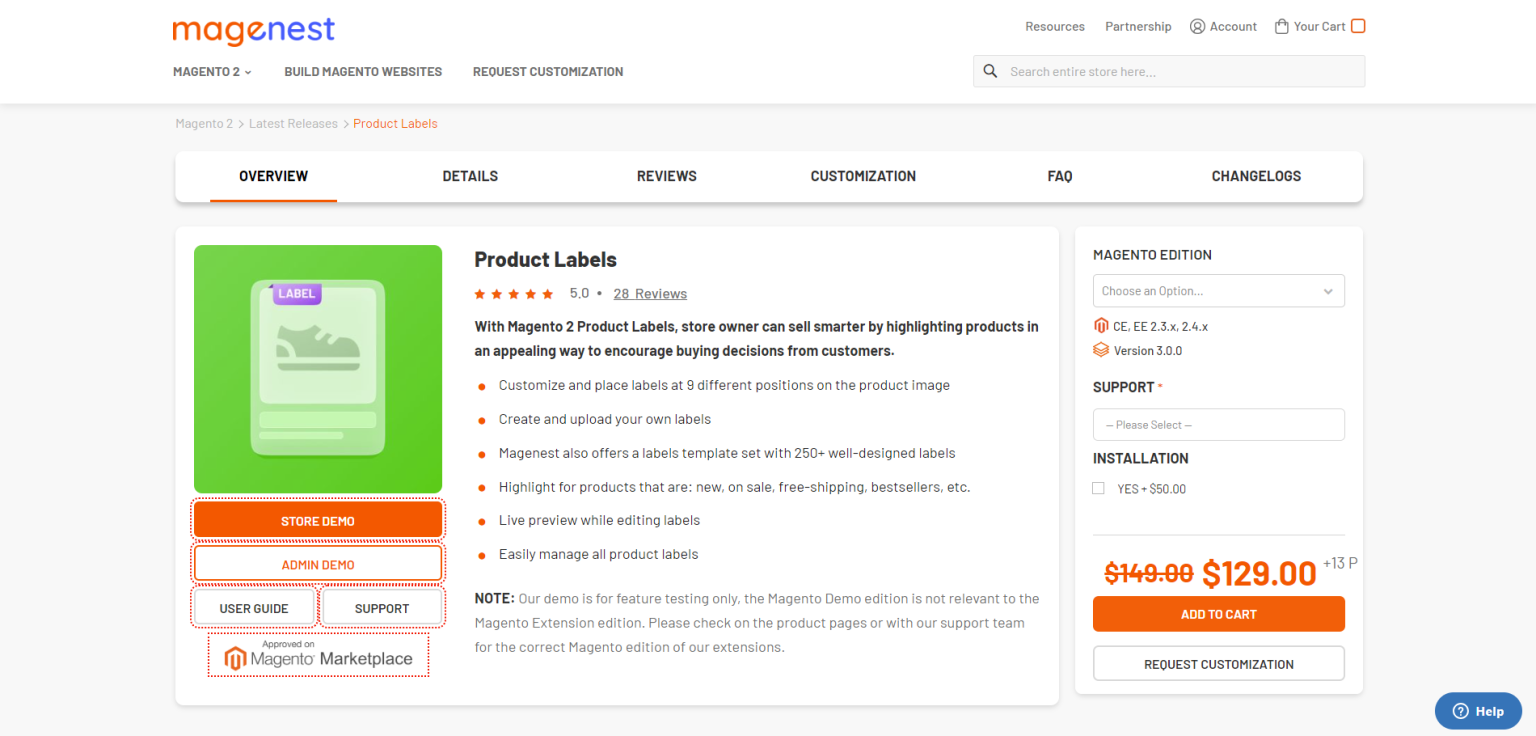Image resolution: width=1536 pixels, height=736 pixels.
Task: Click the search input field
Action: [1180, 71]
